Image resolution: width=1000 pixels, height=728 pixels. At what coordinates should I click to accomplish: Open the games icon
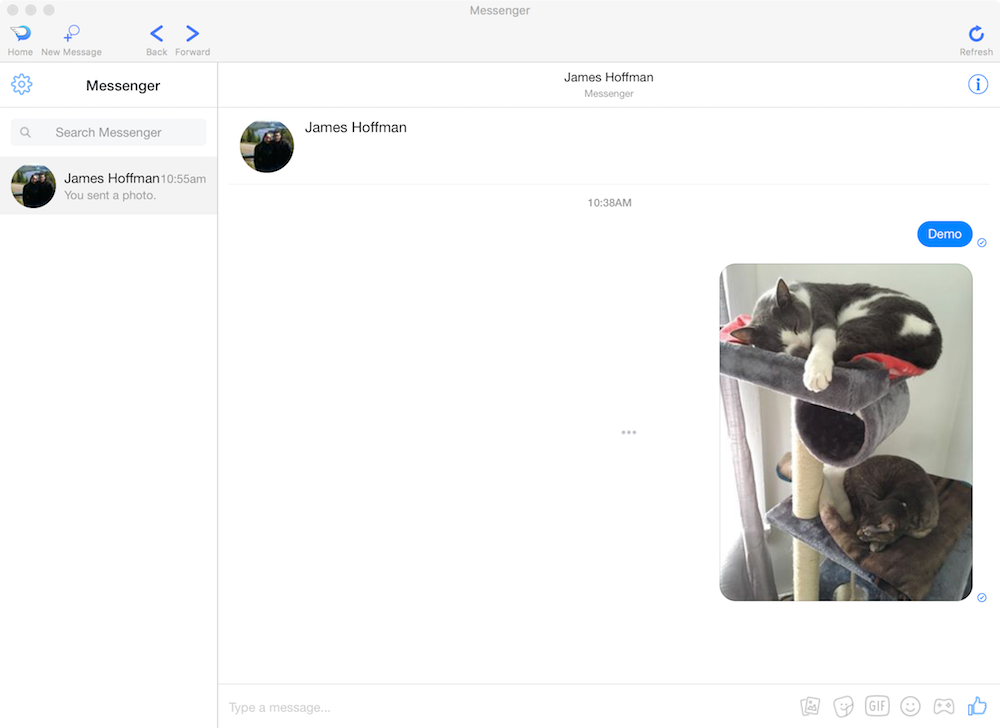943,706
